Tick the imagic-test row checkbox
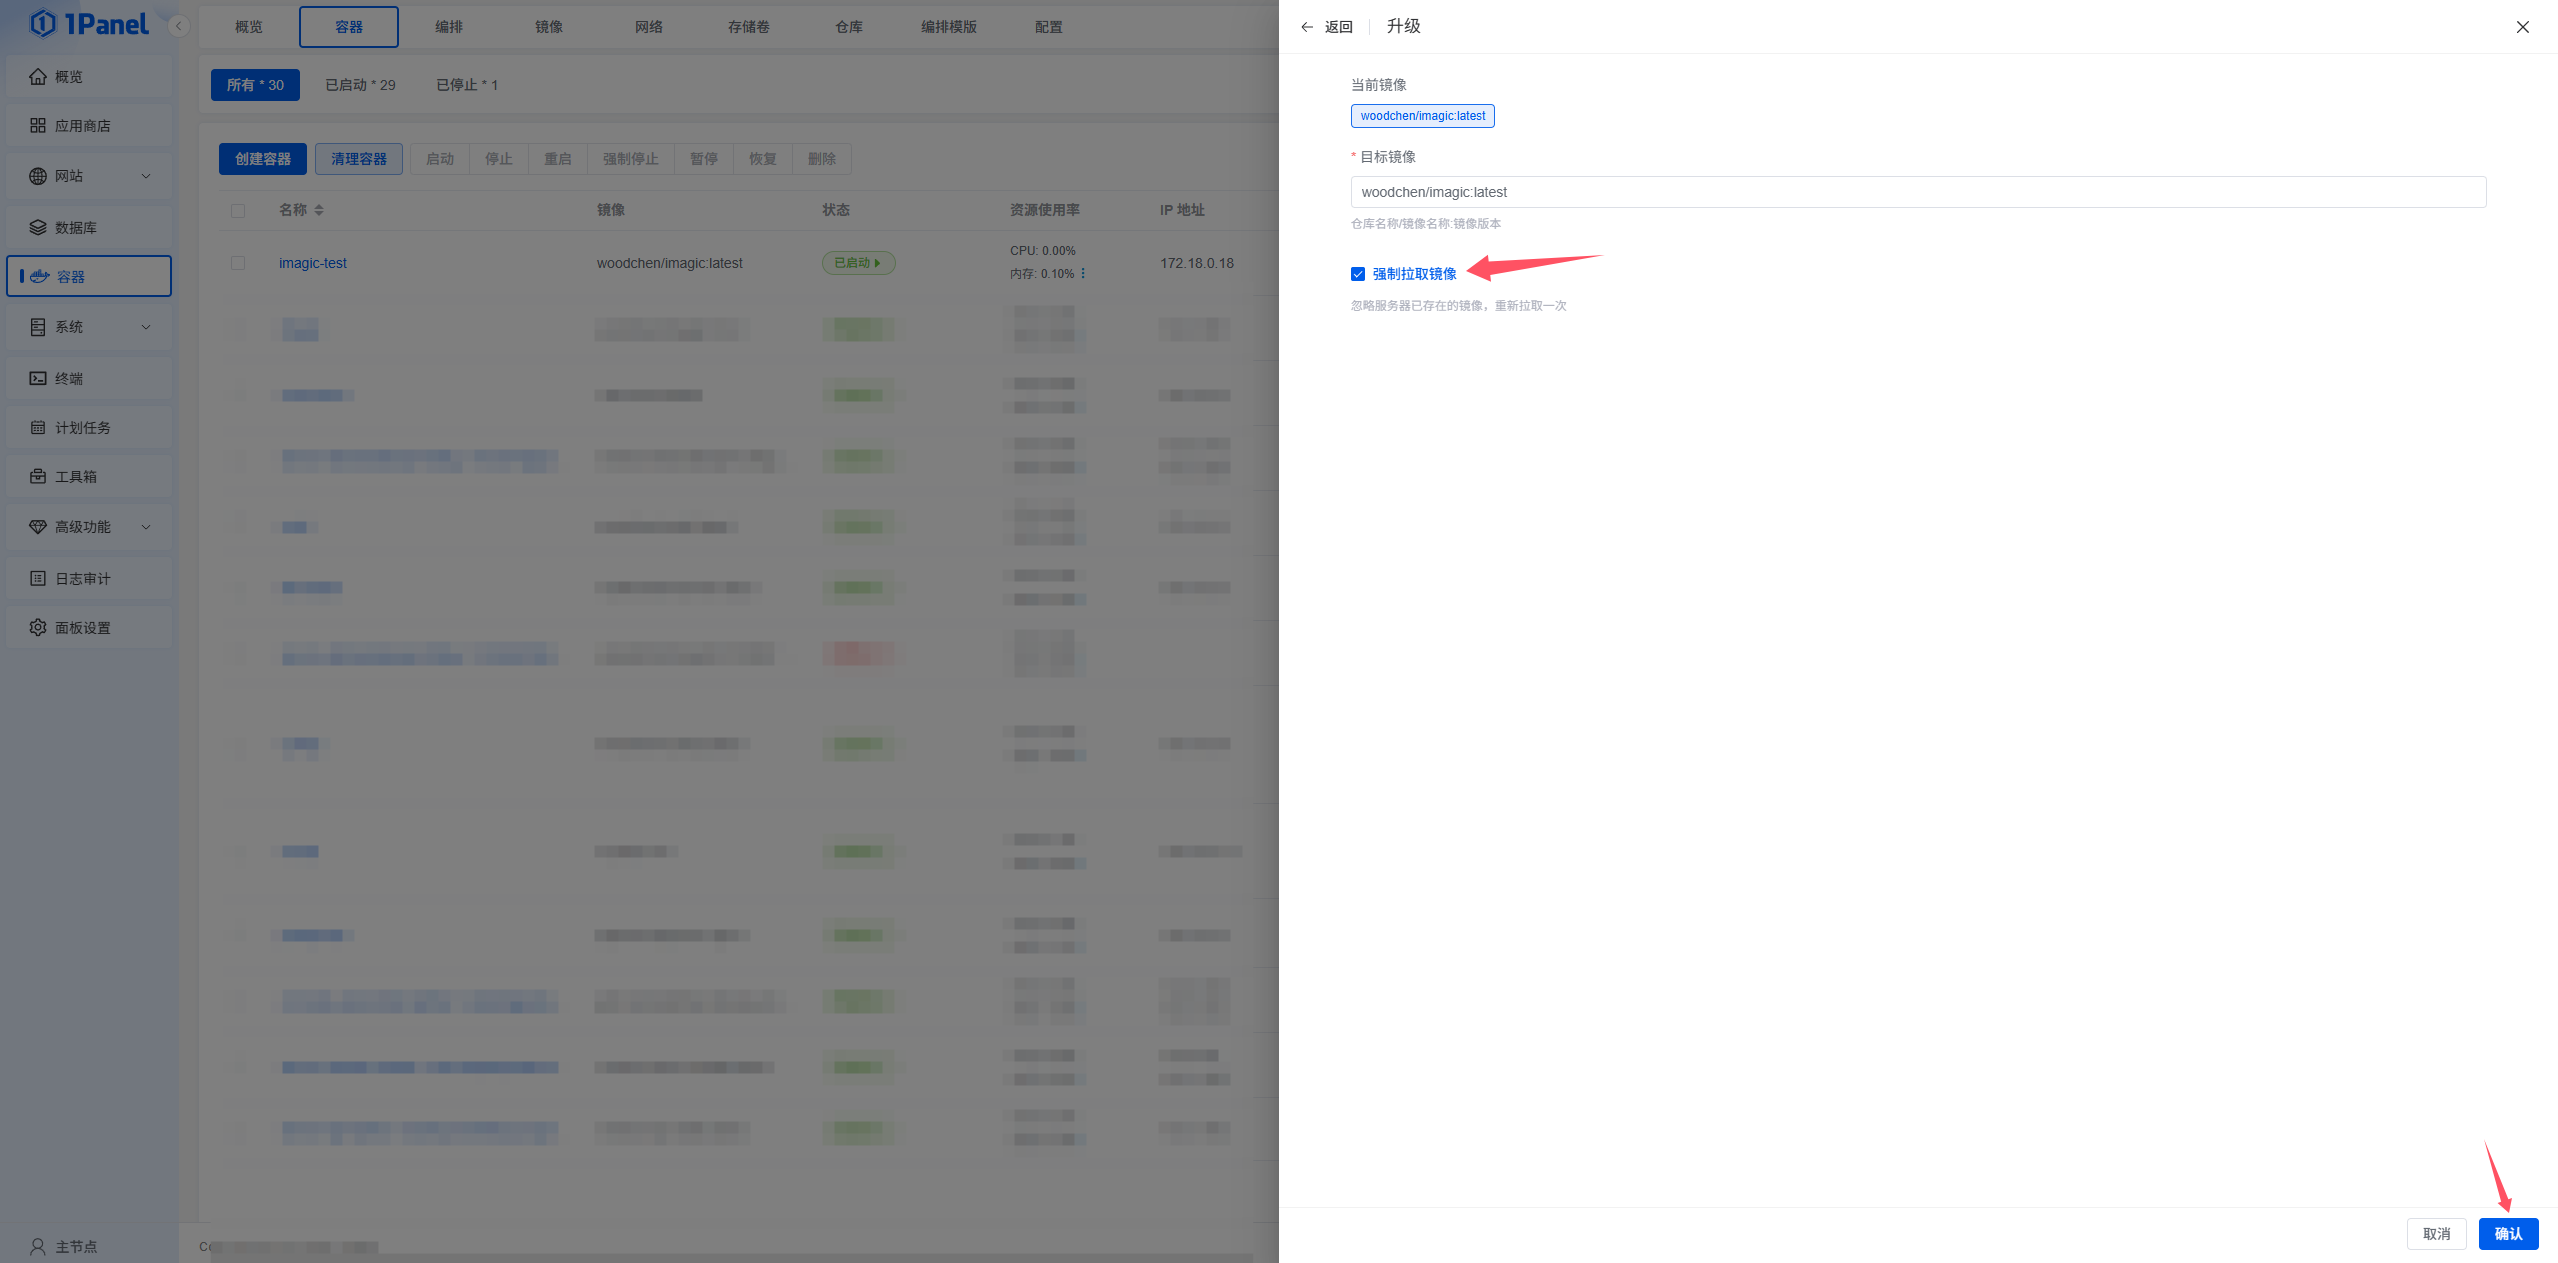Screen dimensions: 2558x1263 point(238,263)
